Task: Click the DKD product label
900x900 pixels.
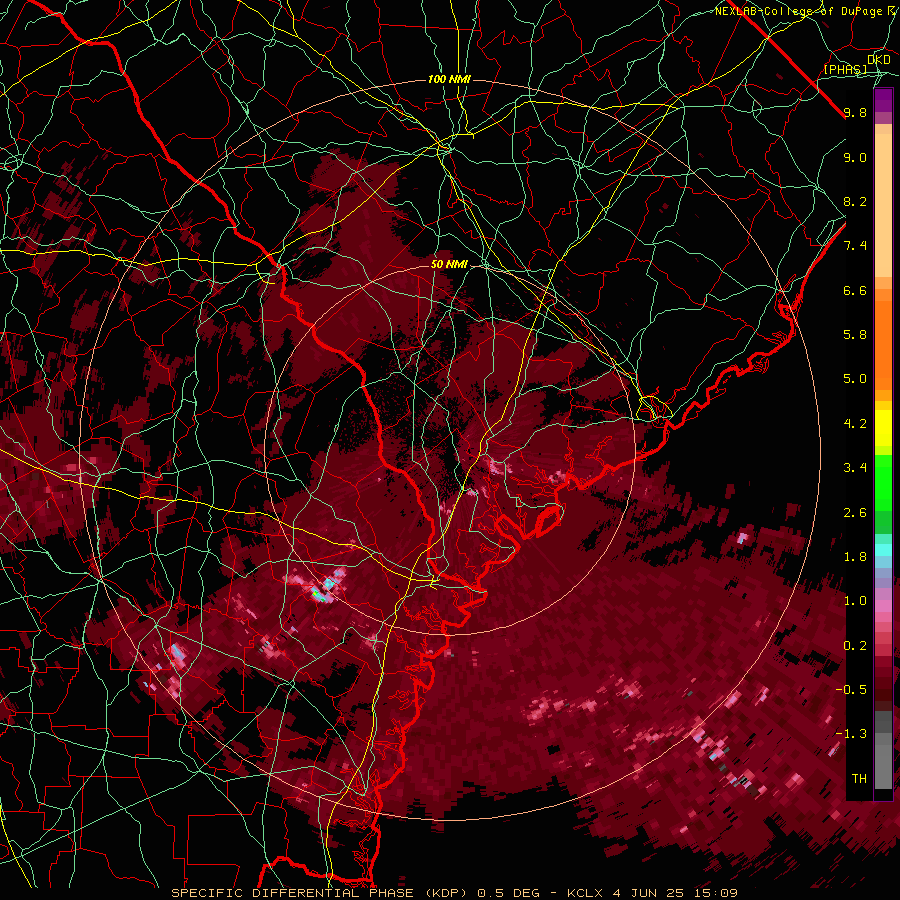Action: coord(879,59)
